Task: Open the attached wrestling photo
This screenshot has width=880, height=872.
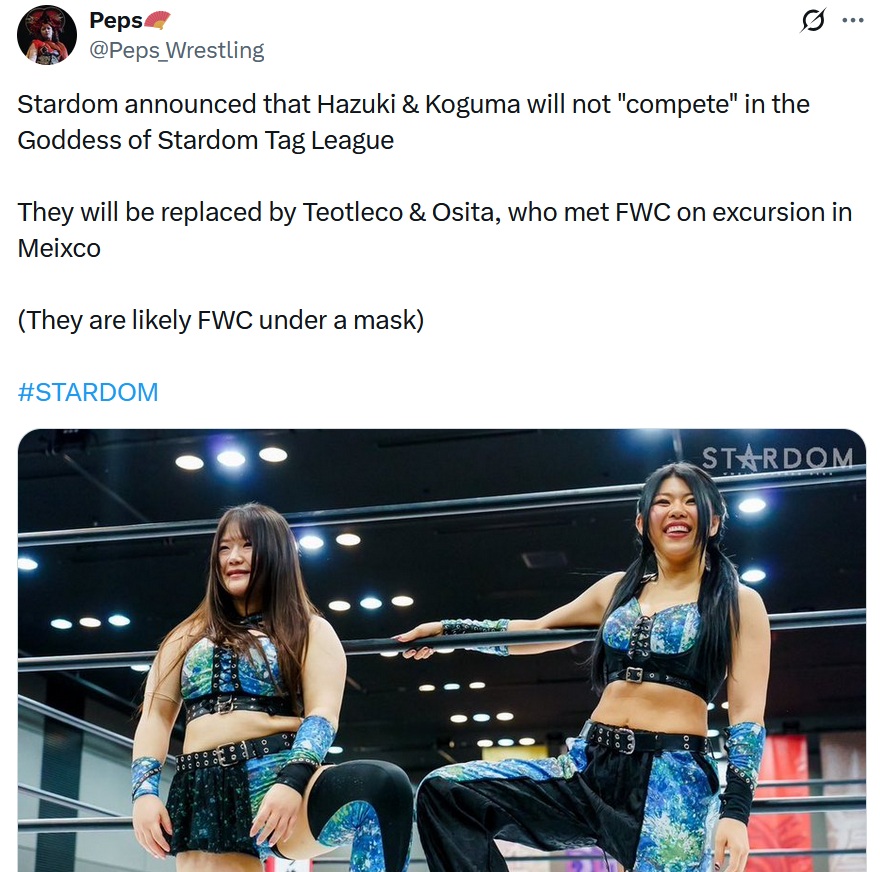Action: [442, 650]
